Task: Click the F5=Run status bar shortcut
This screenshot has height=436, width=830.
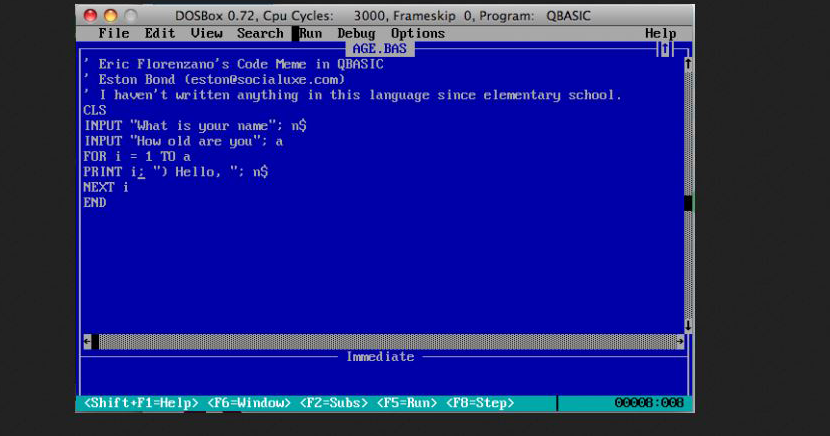Action: [x=407, y=403]
